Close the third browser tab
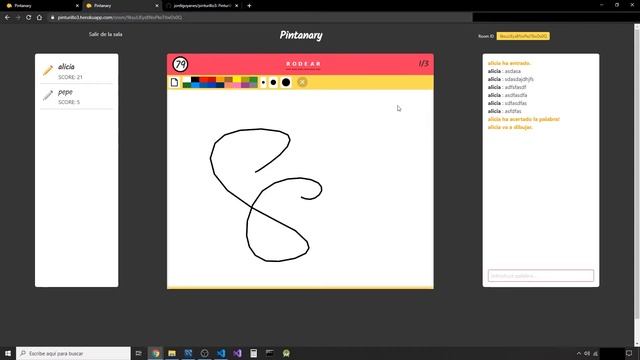The height and width of the screenshot is (360, 640). 237,6
